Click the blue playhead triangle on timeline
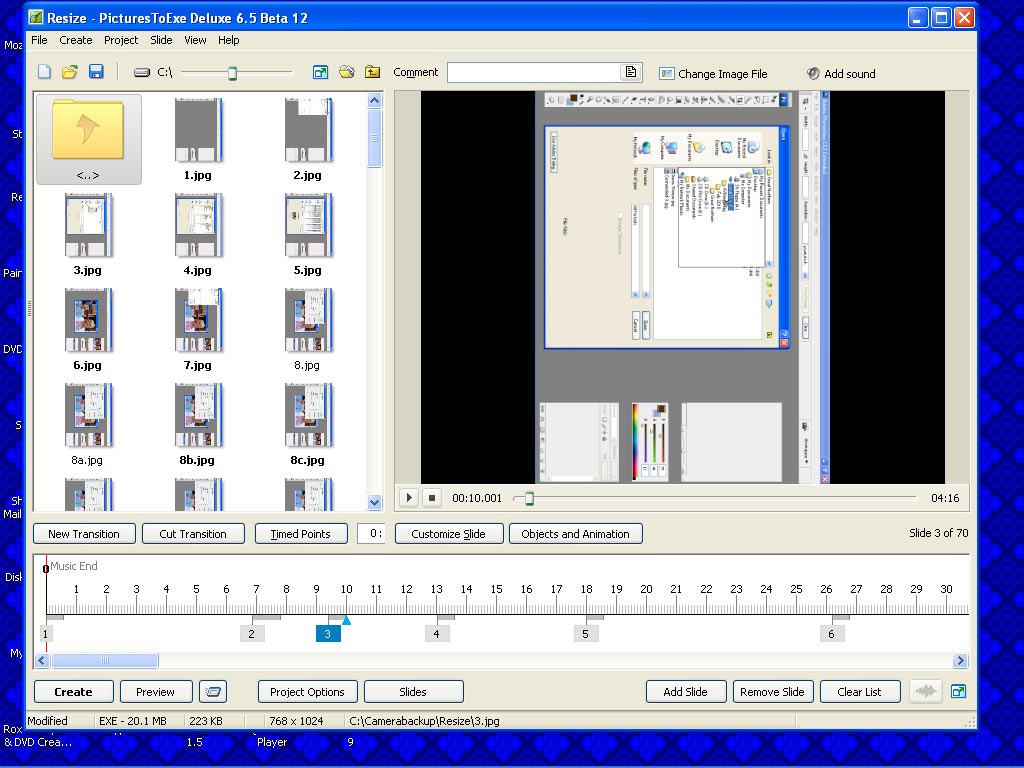The height and width of the screenshot is (768, 1024). point(347,620)
